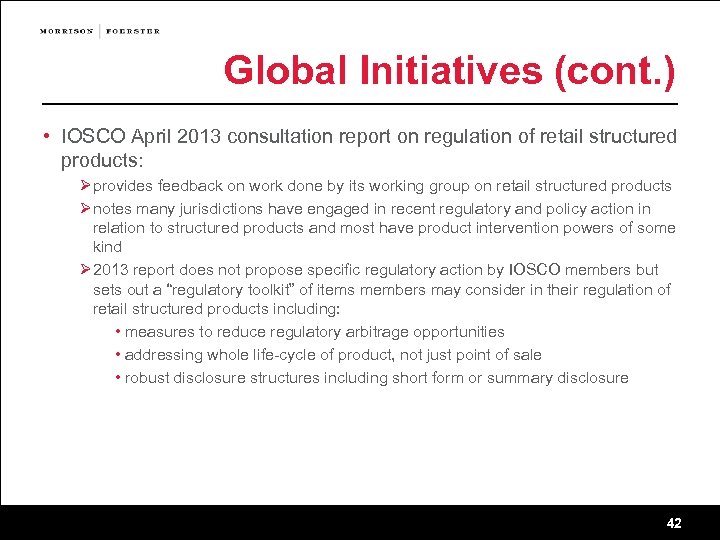Click the arrow bullet before '2013 report'
Image resolution: width=720 pixels, height=540 pixels.
[x=85, y=269]
